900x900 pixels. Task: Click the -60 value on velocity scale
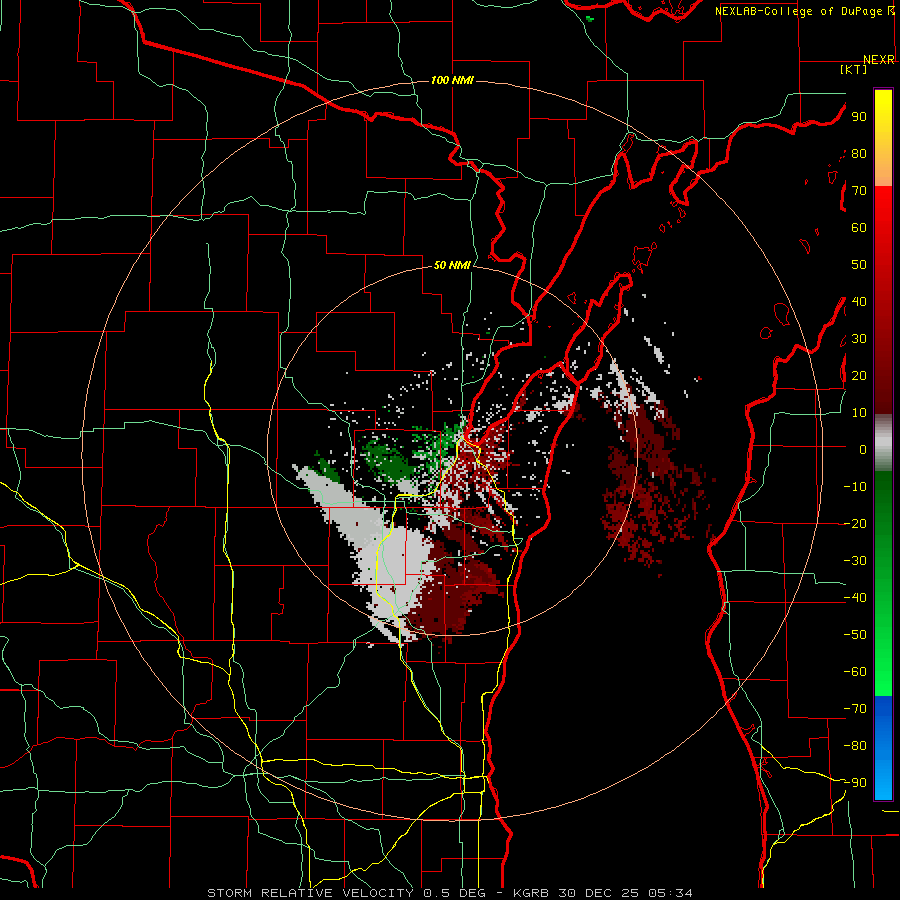[x=855, y=672]
